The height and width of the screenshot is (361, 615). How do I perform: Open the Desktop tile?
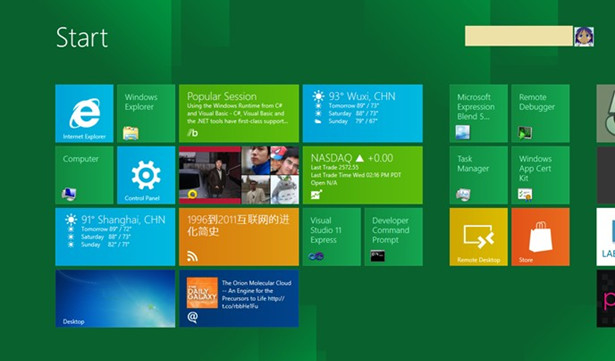(x=115, y=298)
